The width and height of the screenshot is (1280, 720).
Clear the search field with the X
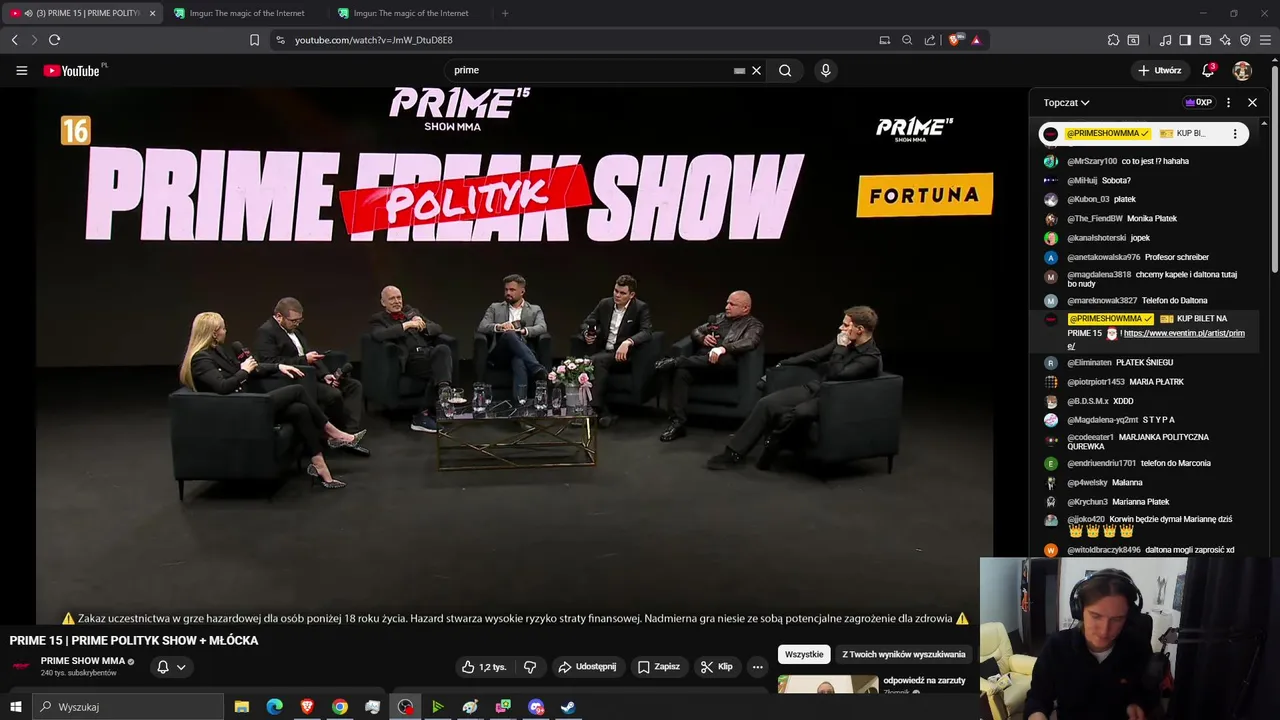coord(756,70)
